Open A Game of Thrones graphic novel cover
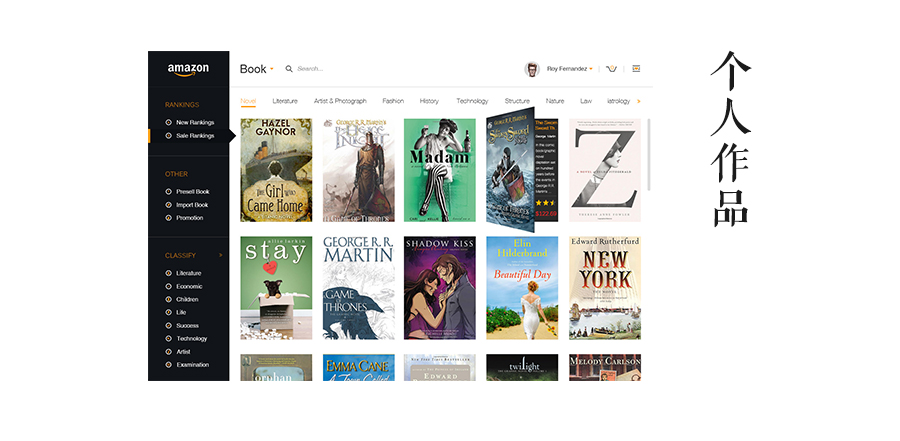 pos(359,288)
